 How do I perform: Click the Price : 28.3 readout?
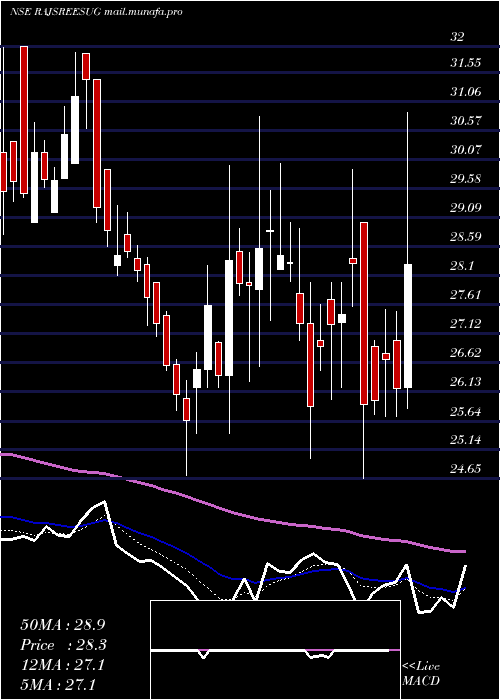(63, 645)
